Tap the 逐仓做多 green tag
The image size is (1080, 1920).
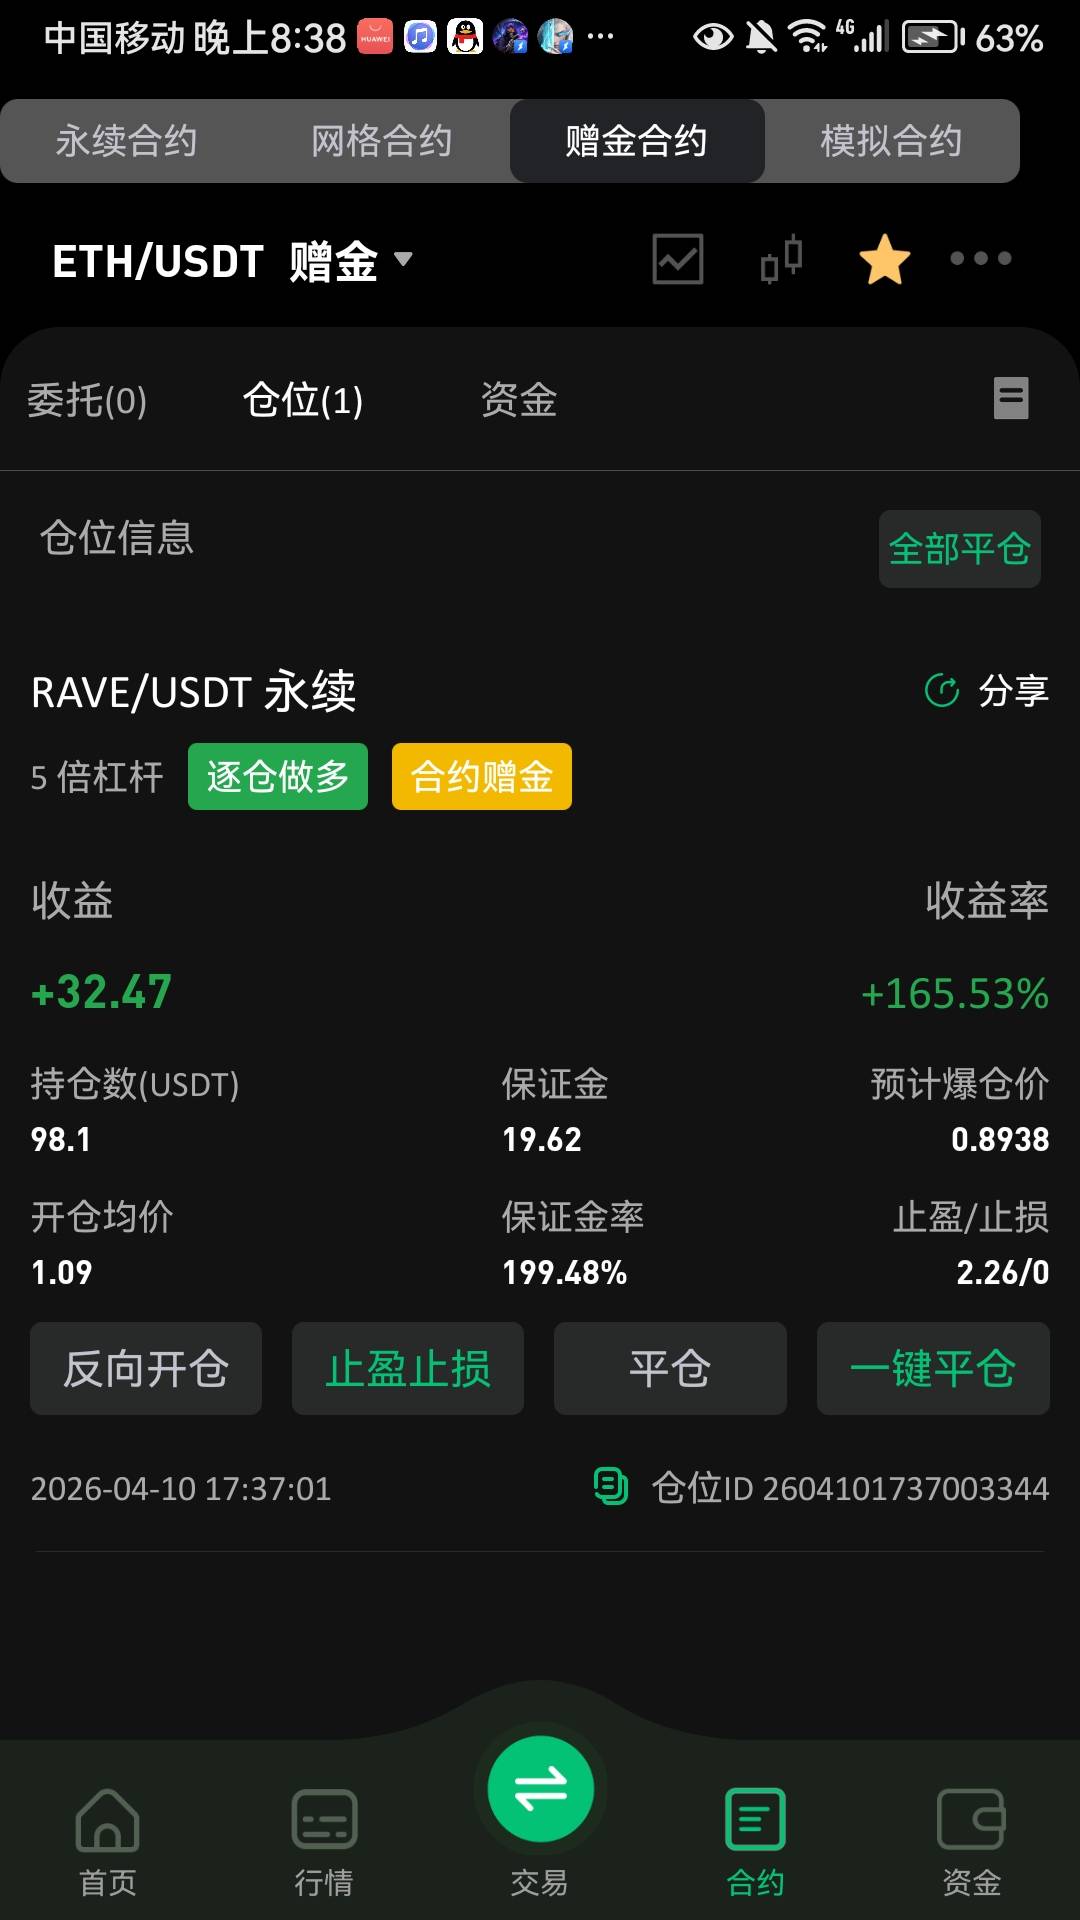[x=278, y=776]
